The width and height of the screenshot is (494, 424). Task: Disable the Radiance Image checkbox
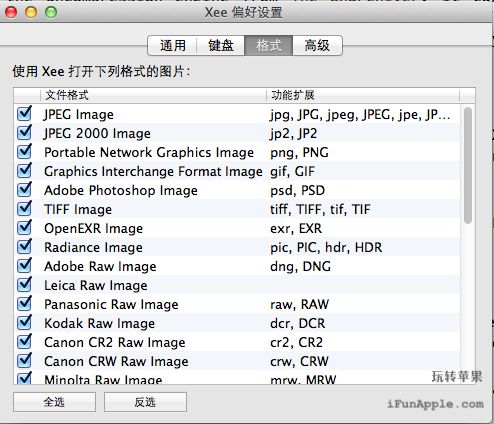tap(25, 247)
